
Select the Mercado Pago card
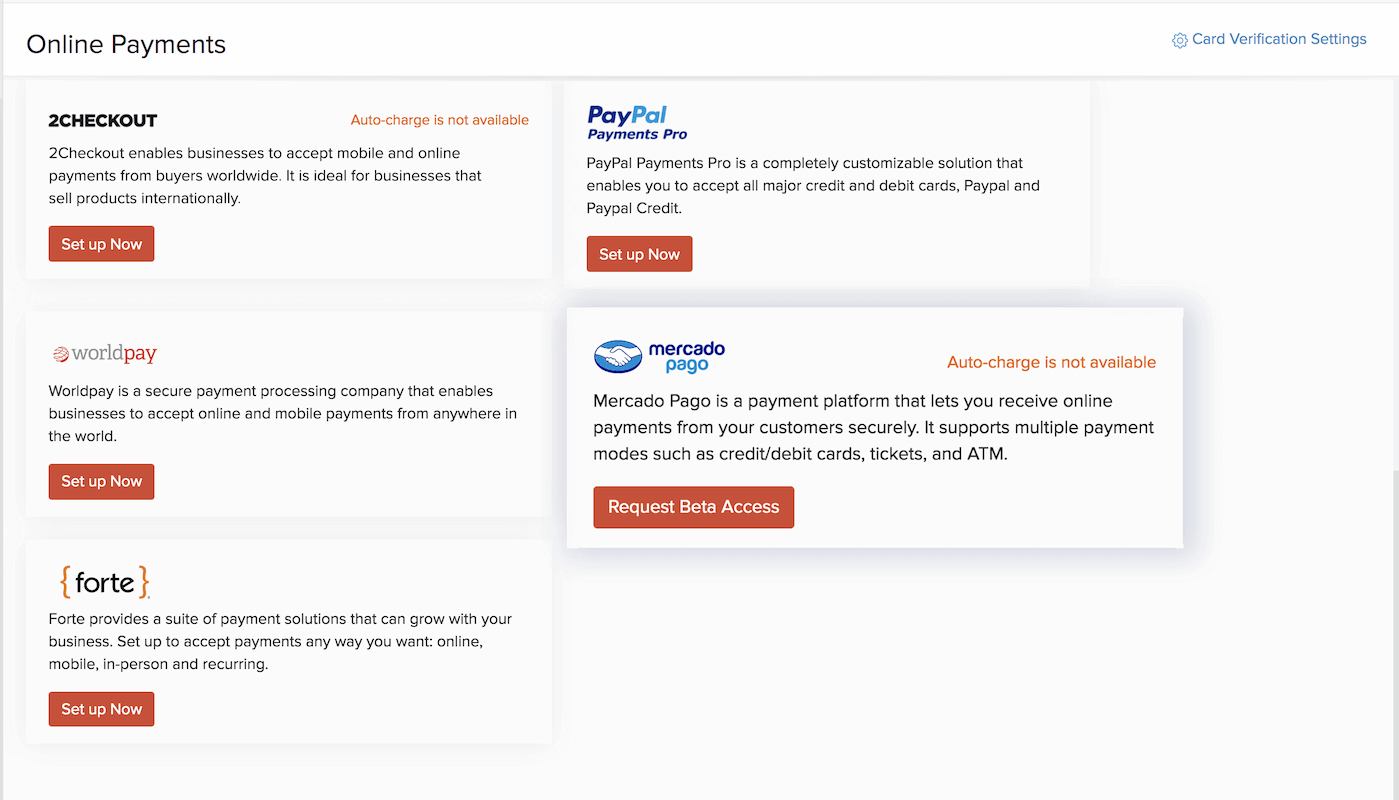pyautogui.click(x=875, y=428)
